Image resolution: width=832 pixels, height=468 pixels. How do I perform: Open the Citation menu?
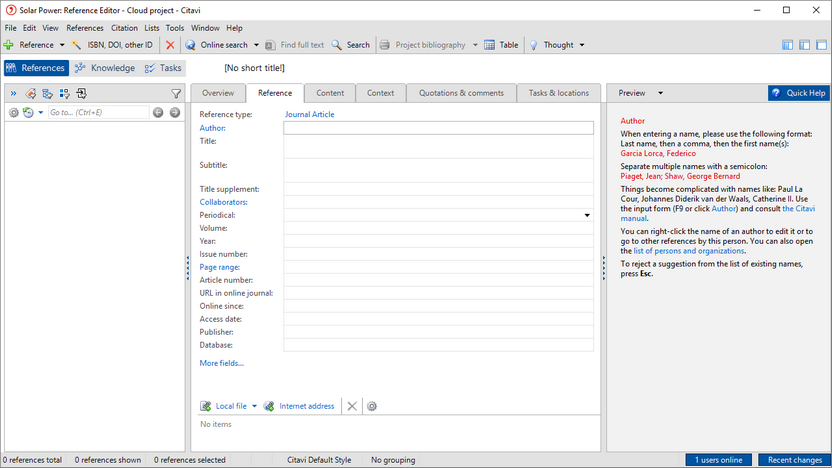click(x=124, y=28)
